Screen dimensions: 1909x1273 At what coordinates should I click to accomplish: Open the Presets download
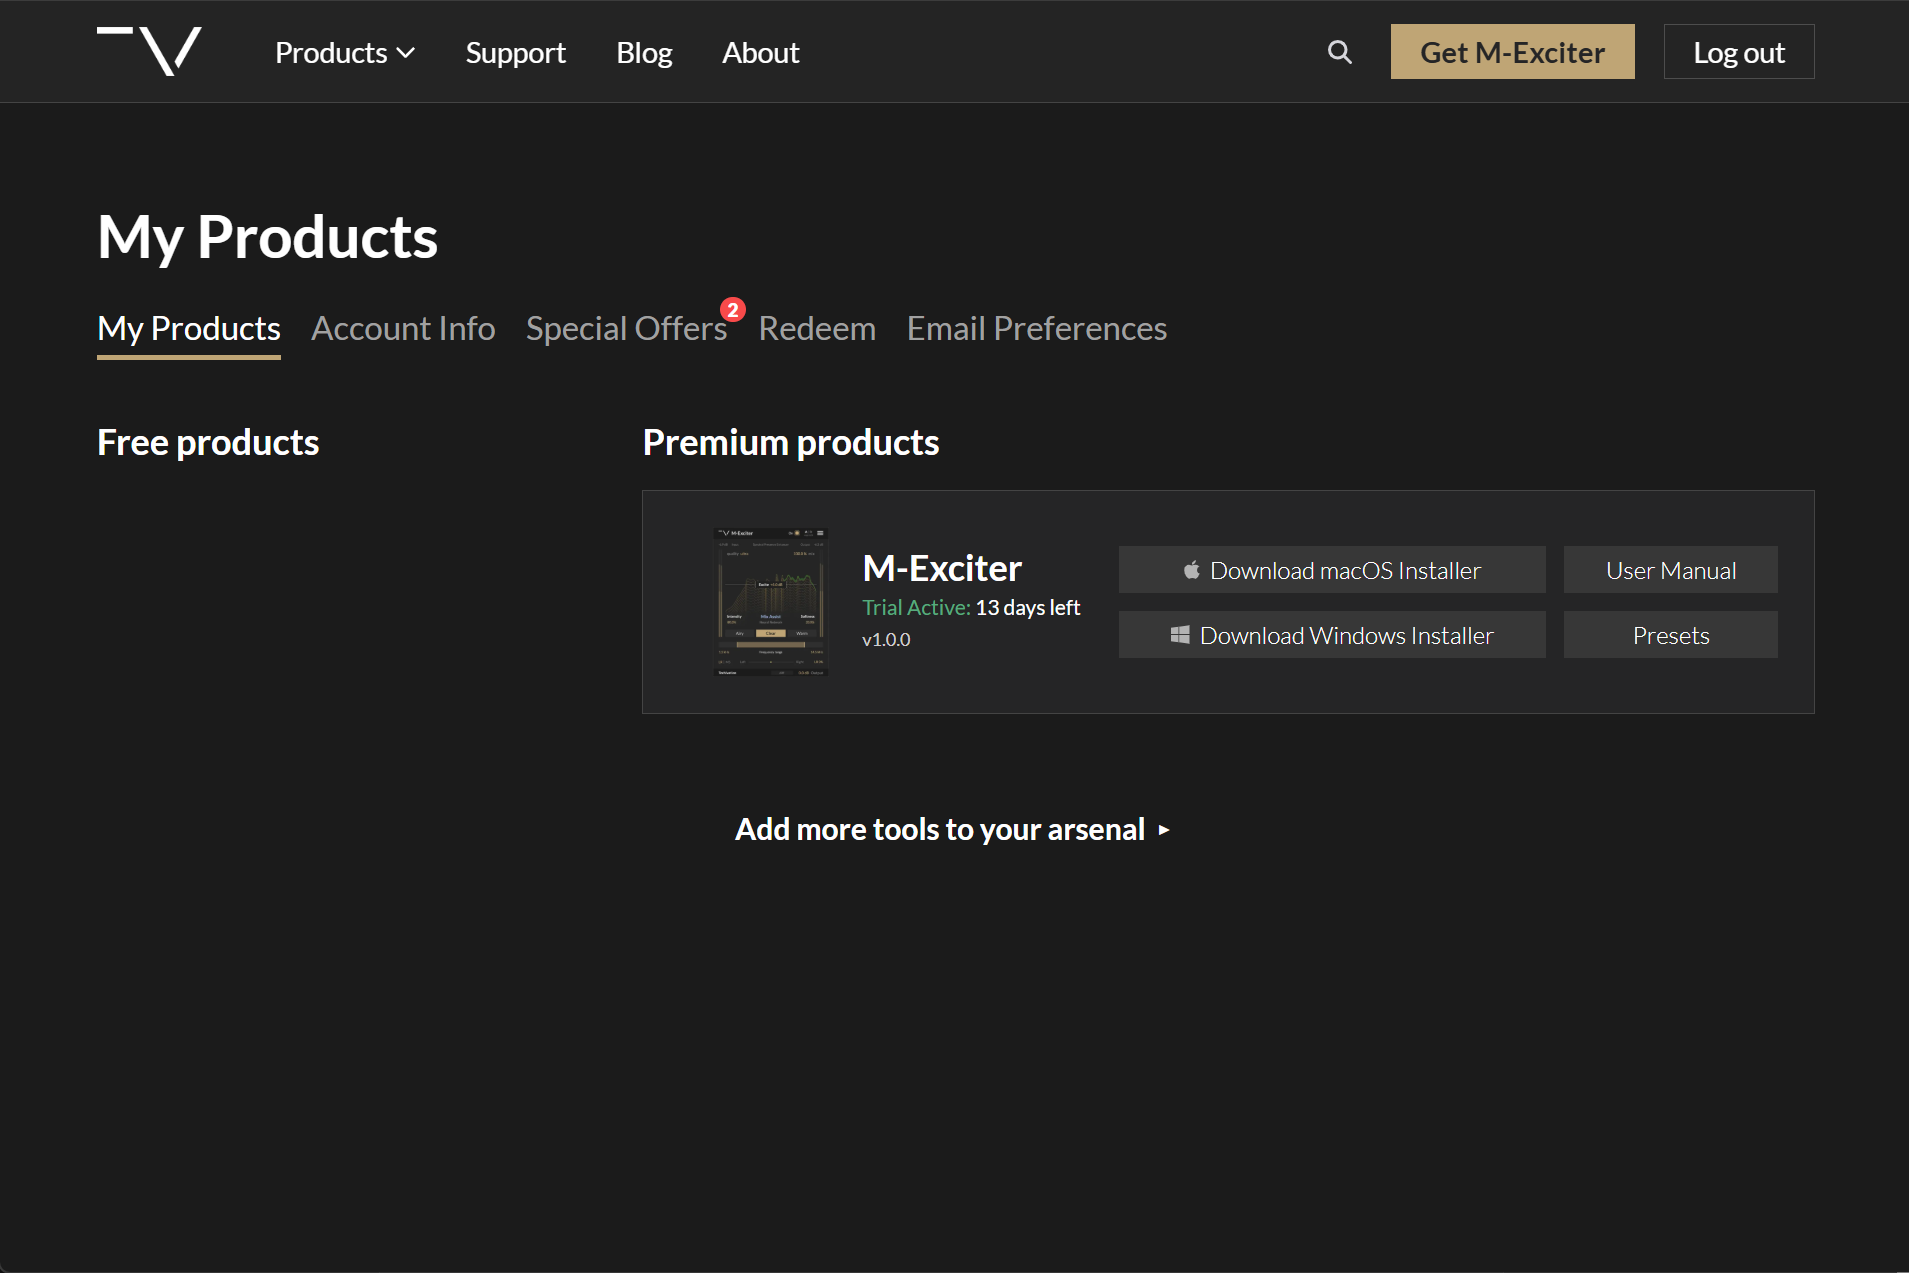coord(1670,635)
